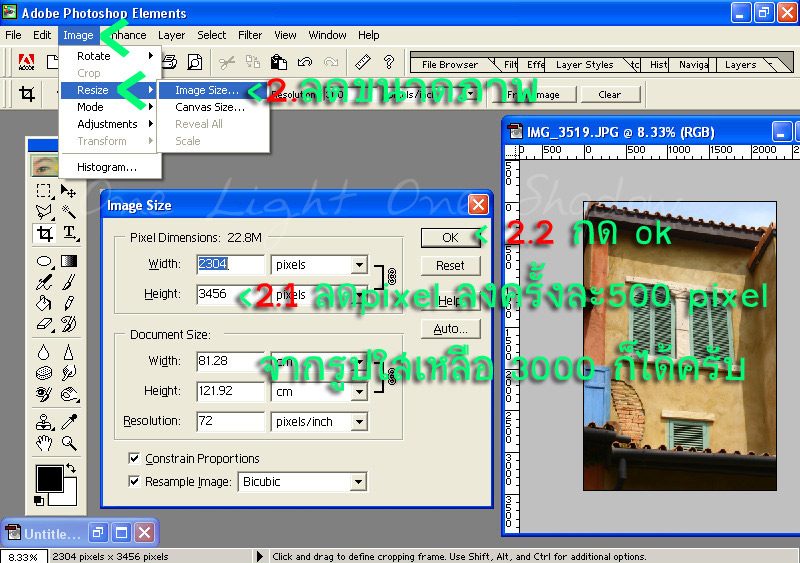Open the File menu
This screenshot has width=800, height=563.
click(x=13, y=35)
